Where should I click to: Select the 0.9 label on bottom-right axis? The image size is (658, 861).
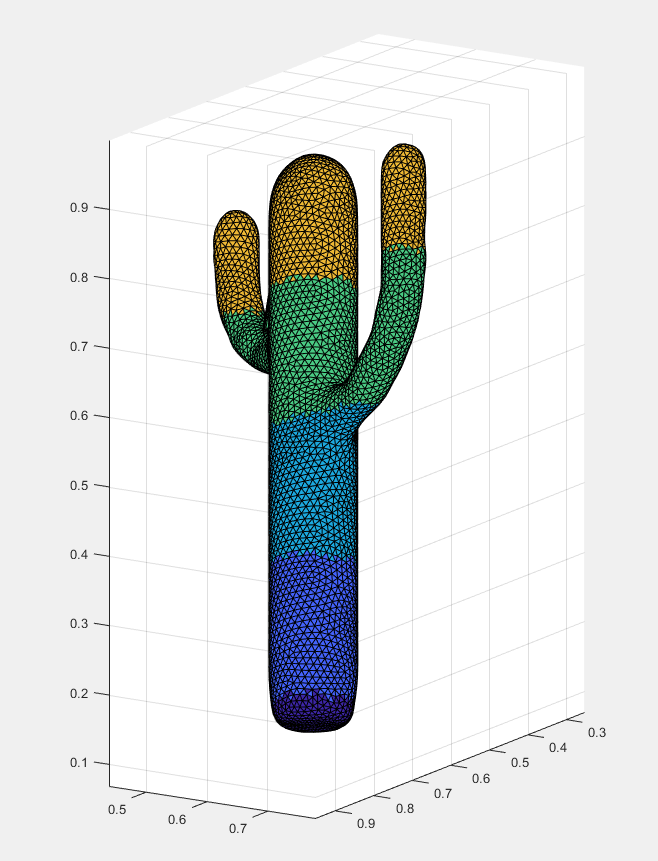(366, 824)
